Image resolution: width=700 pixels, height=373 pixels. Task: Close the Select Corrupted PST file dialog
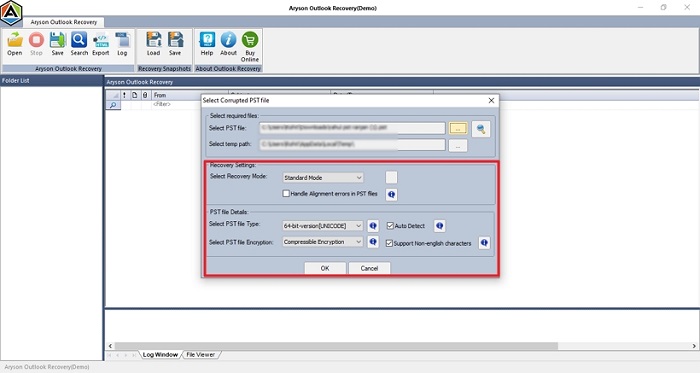tap(491, 100)
